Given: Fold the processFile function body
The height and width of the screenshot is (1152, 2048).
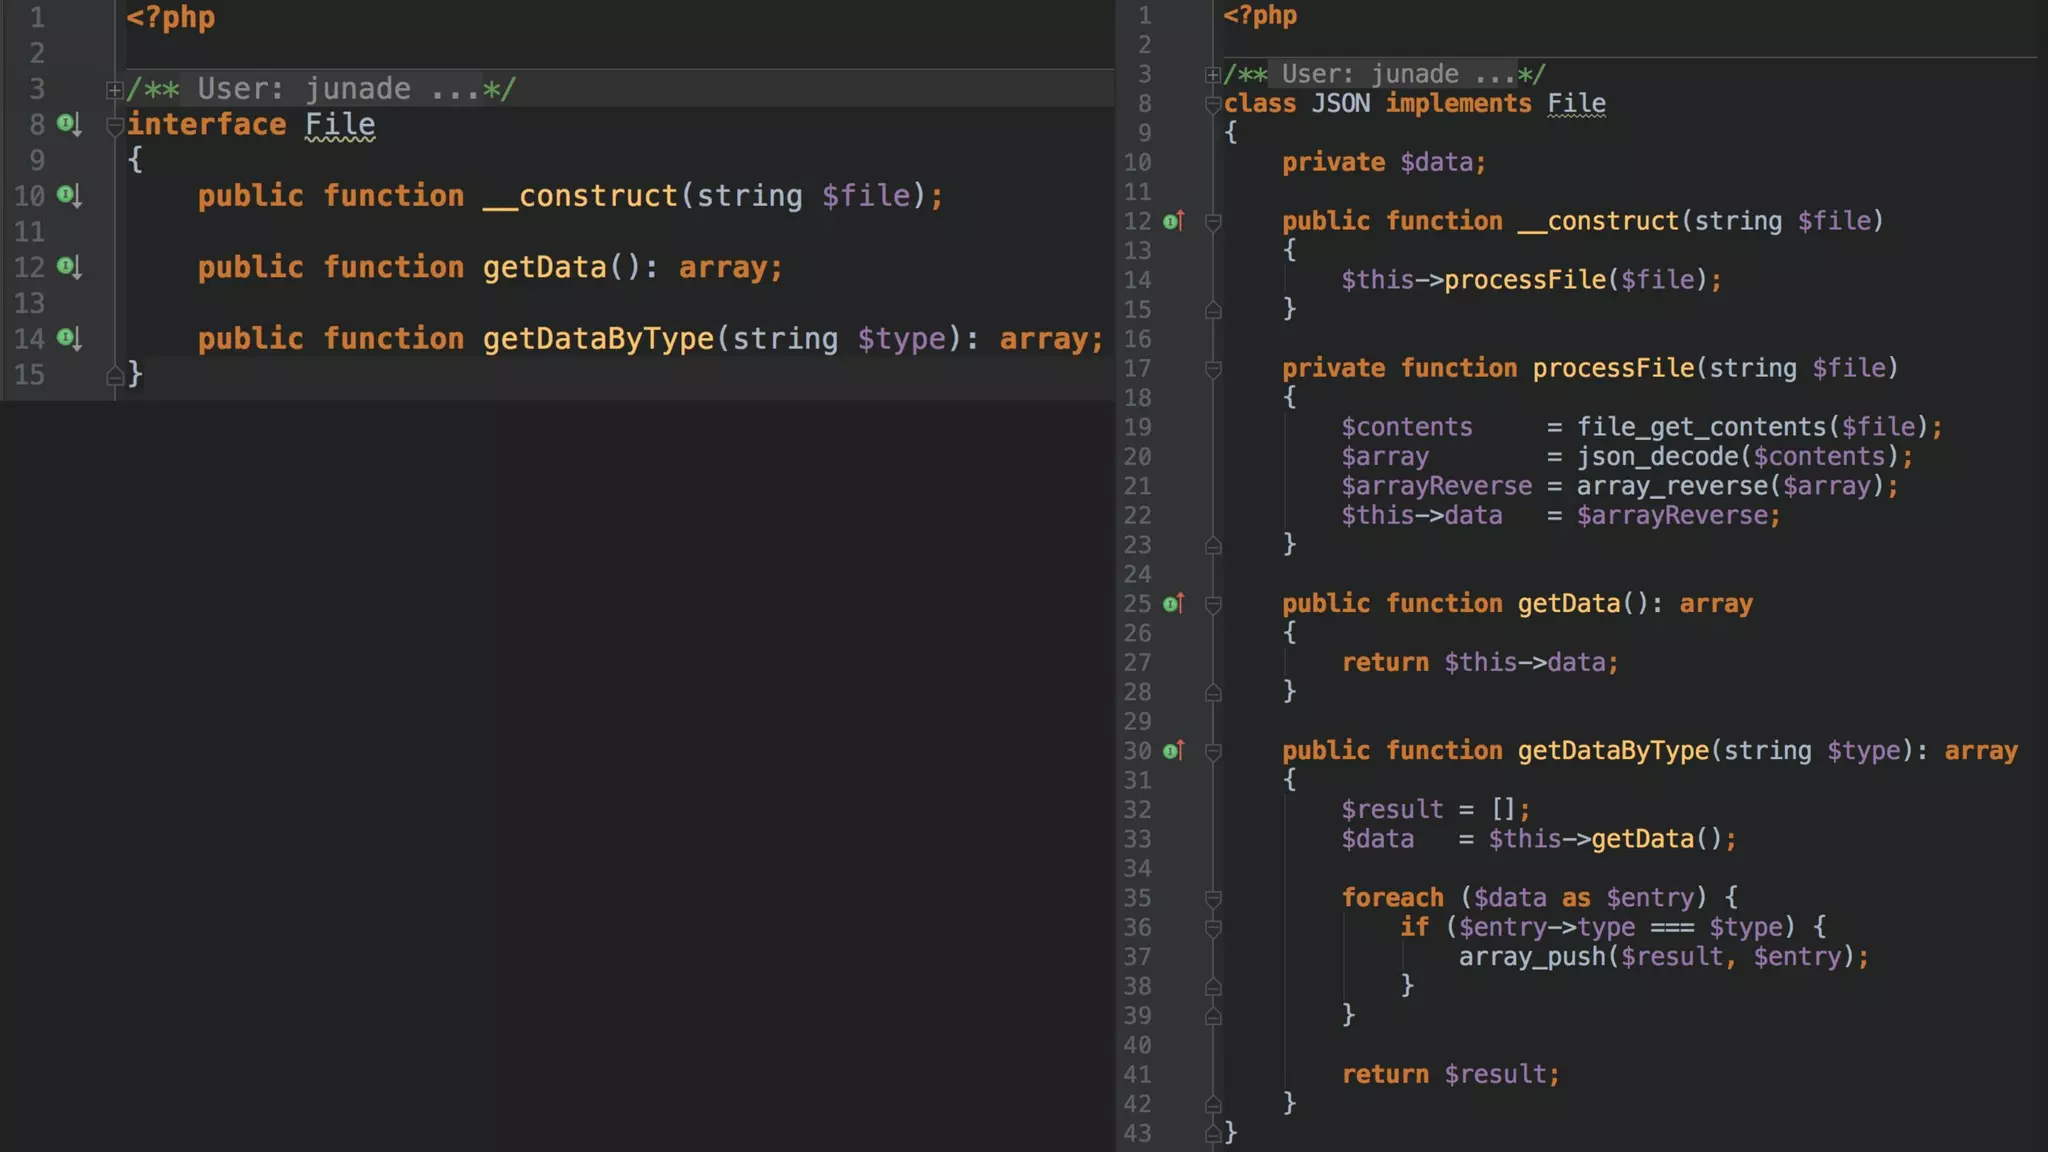Looking at the screenshot, I should pyautogui.click(x=1213, y=369).
